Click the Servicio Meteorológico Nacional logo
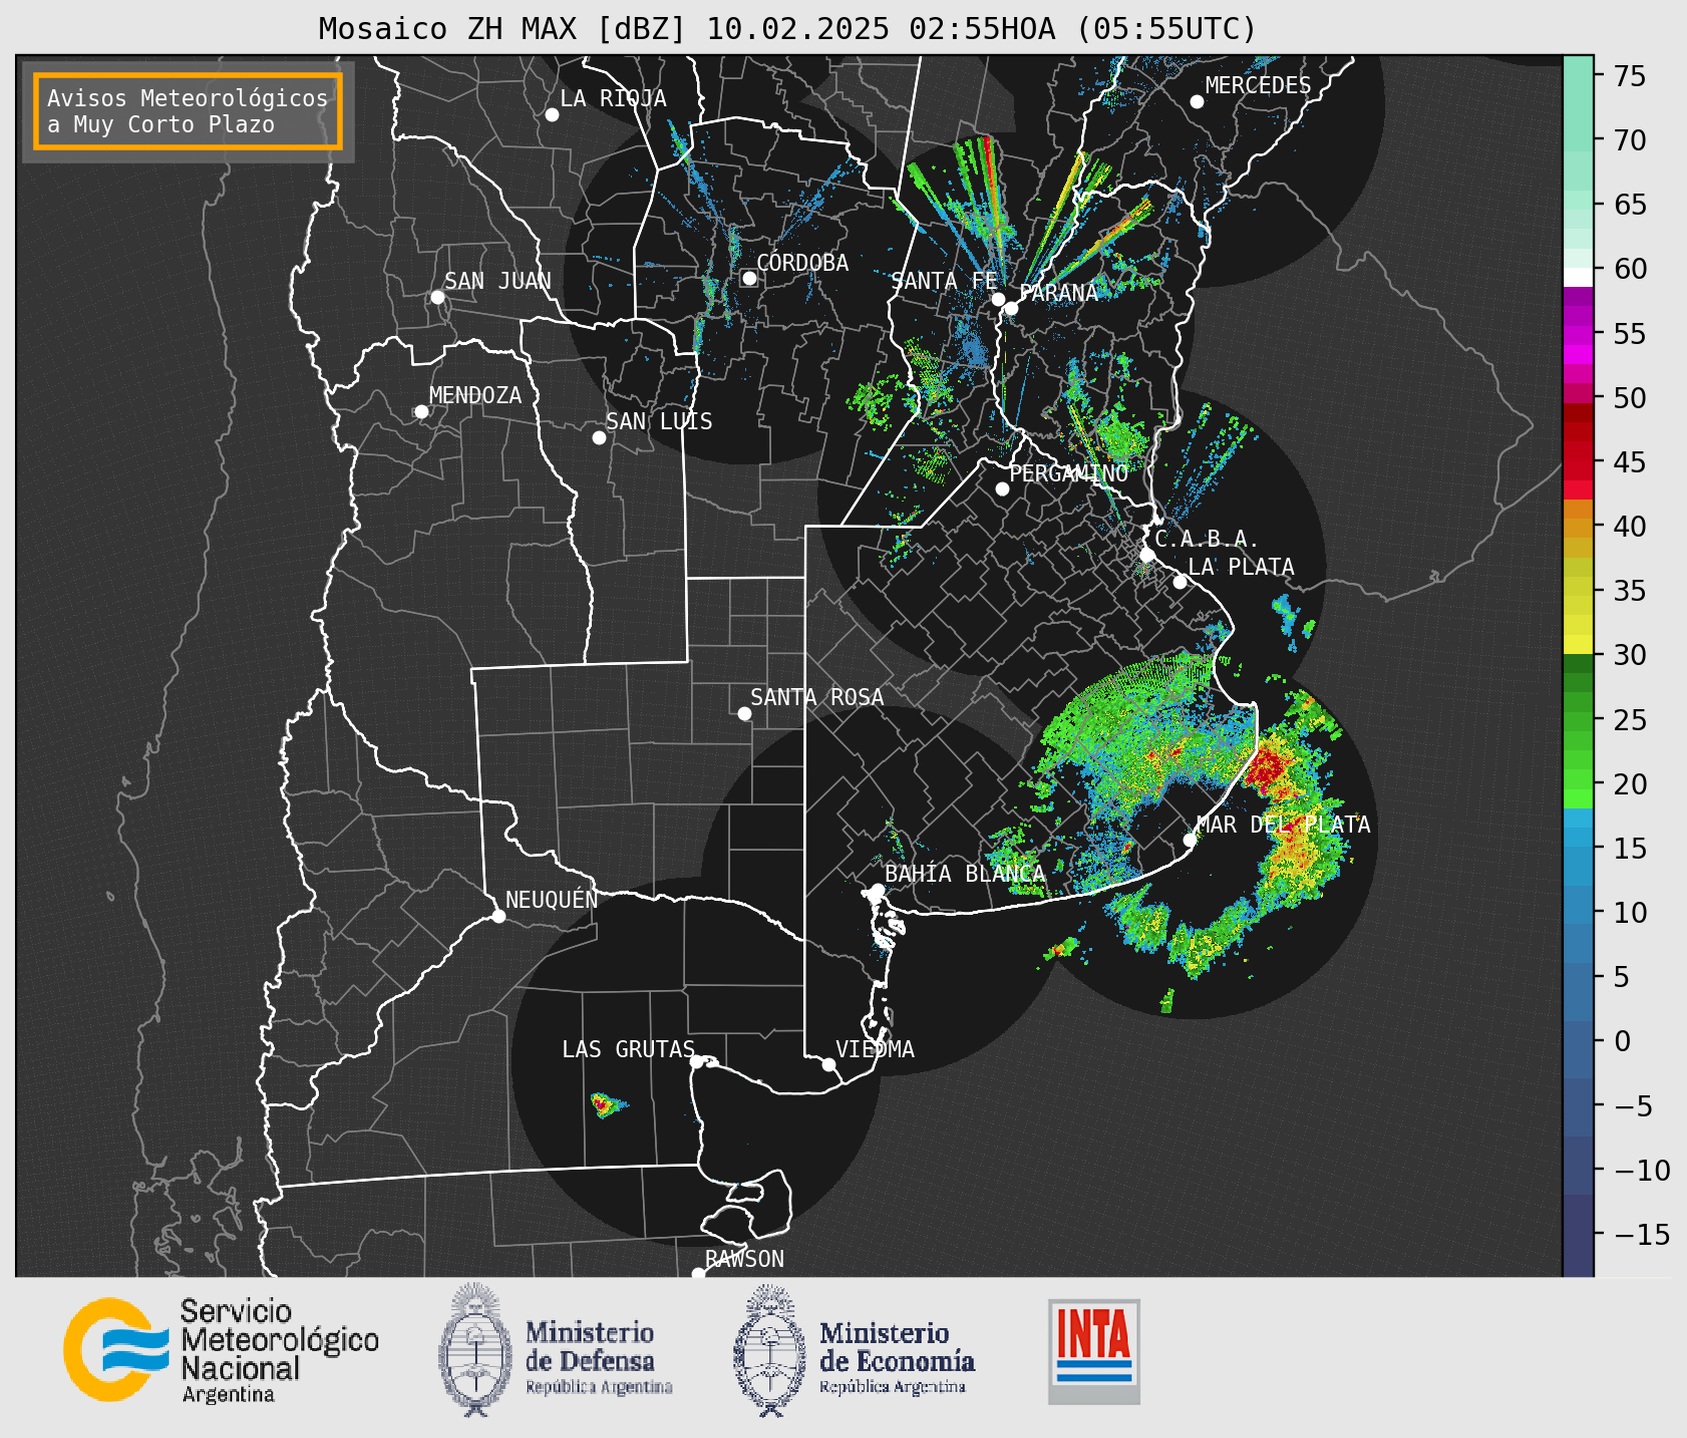The height and width of the screenshot is (1438, 1687). 221,1351
